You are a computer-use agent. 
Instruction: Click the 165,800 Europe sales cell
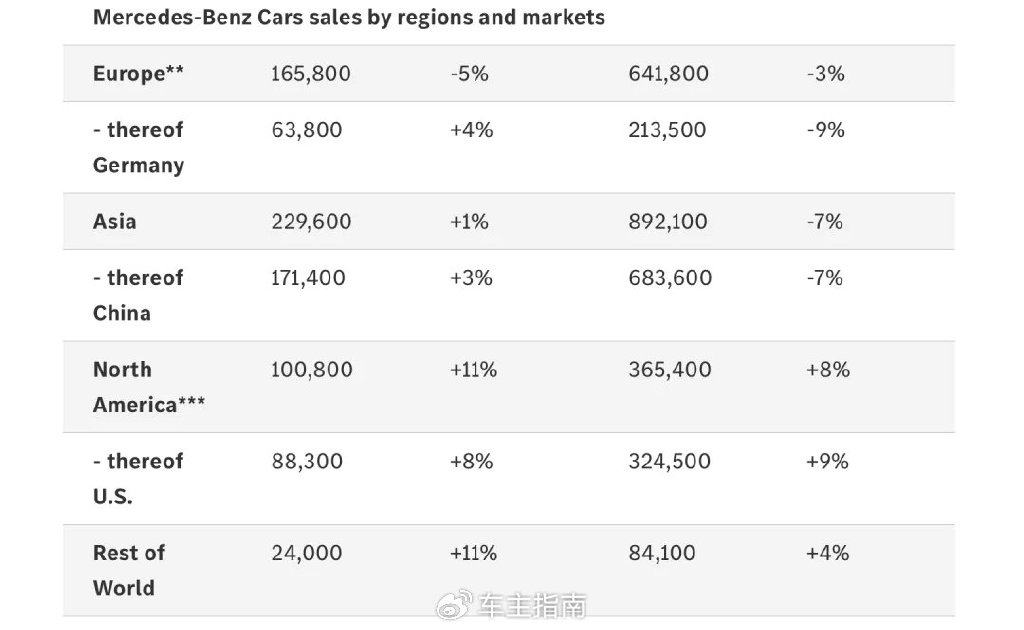(x=310, y=73)
